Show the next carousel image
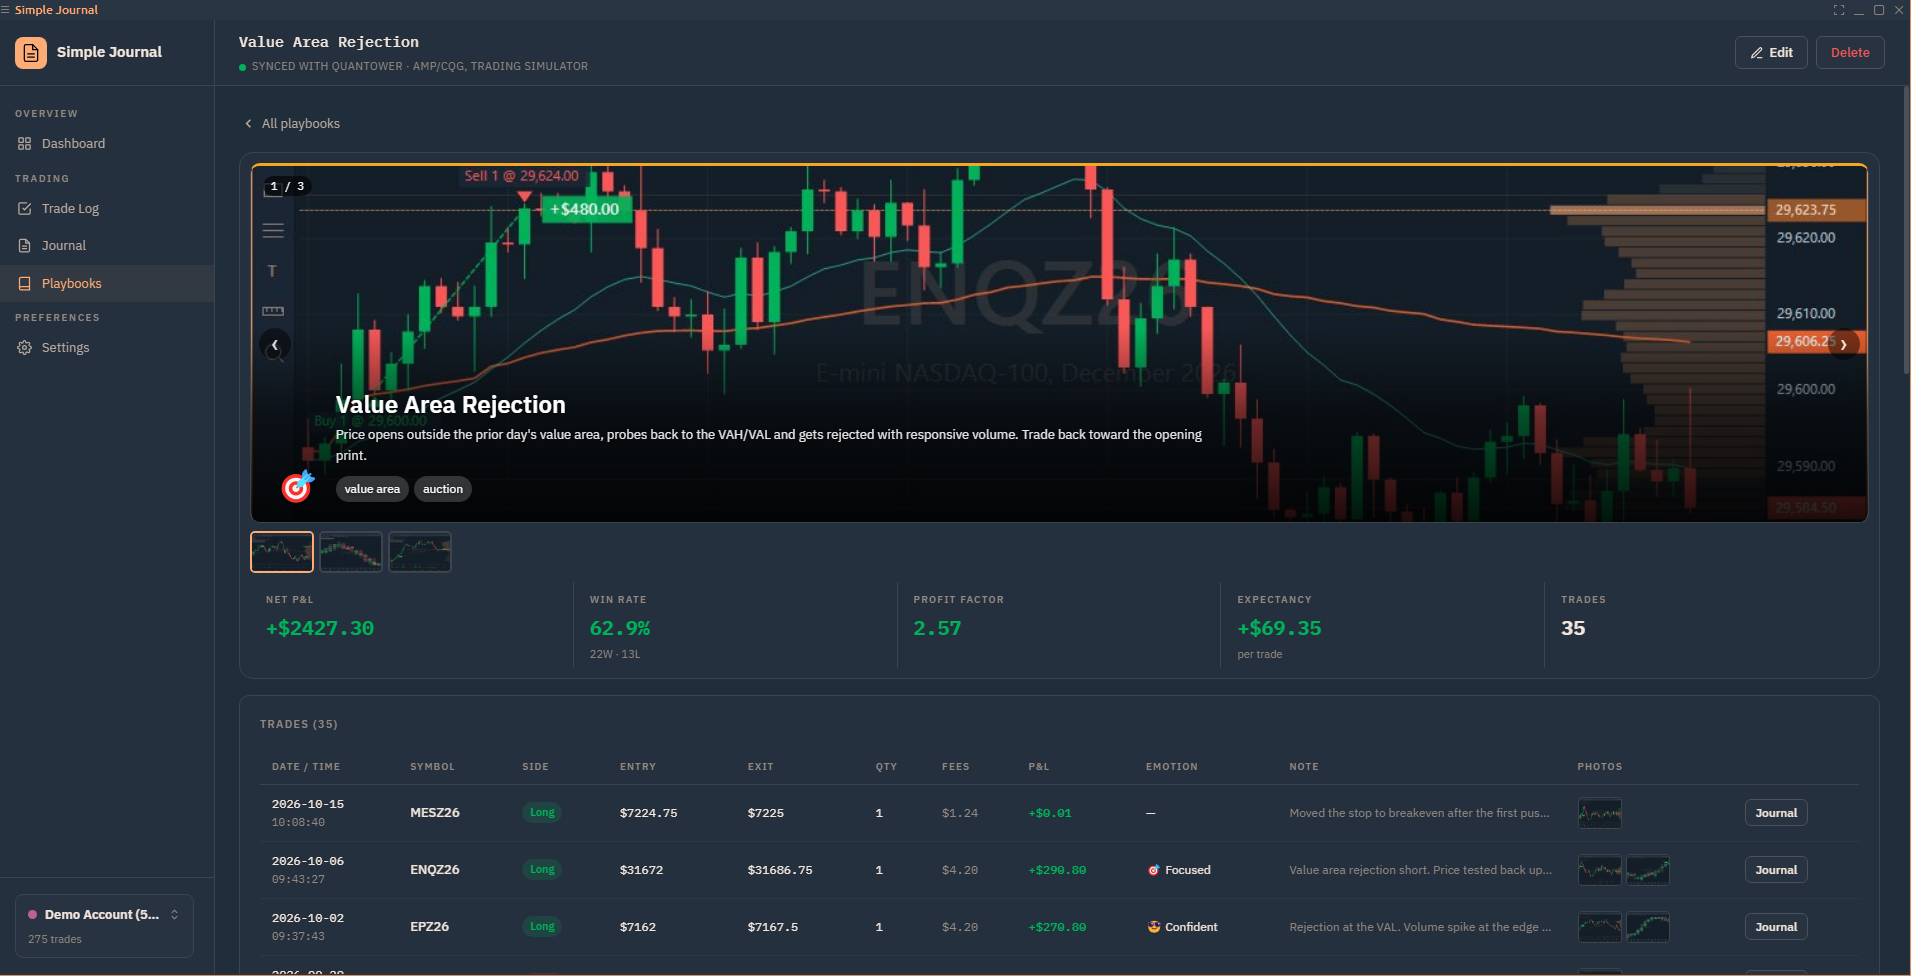1911x976 pixels. [1843, 345]
